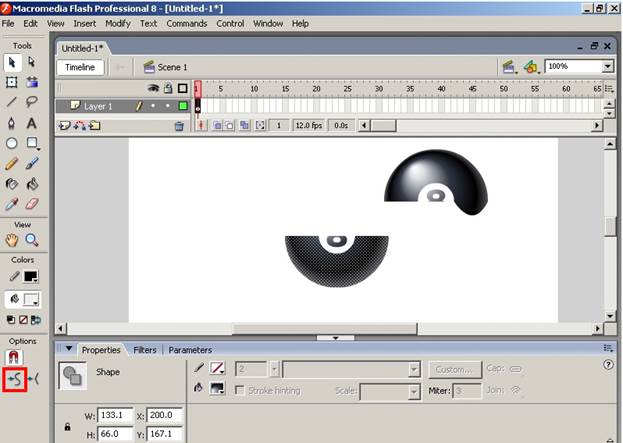Toggle show/hide all layers eye
623x443 pixels.
(153, 88)
